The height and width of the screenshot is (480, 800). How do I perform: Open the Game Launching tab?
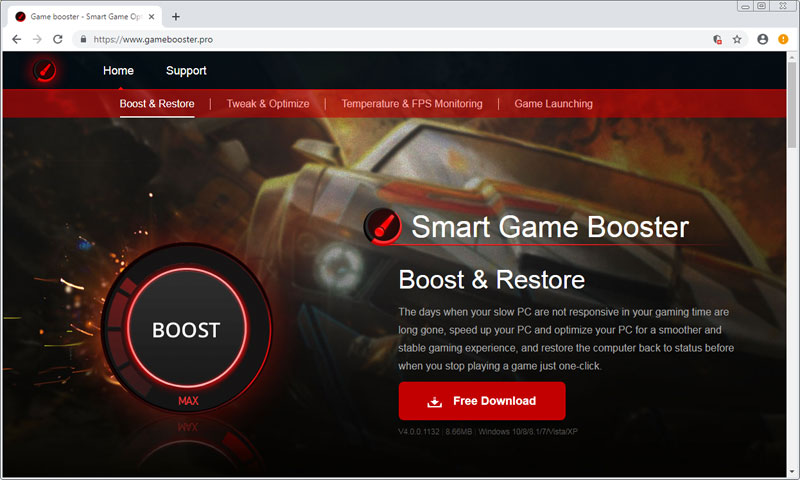pyautogui.click(x=554, y=104)
